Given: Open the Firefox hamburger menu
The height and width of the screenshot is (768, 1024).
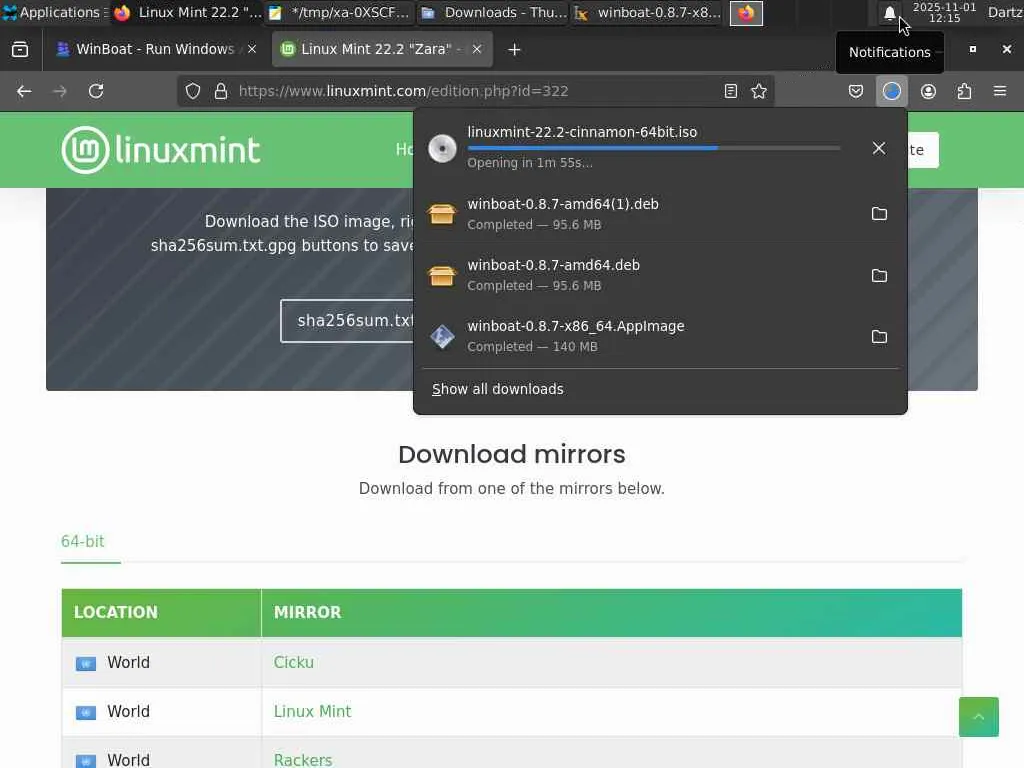Looking at the screenshot, I should [1000, 91].
